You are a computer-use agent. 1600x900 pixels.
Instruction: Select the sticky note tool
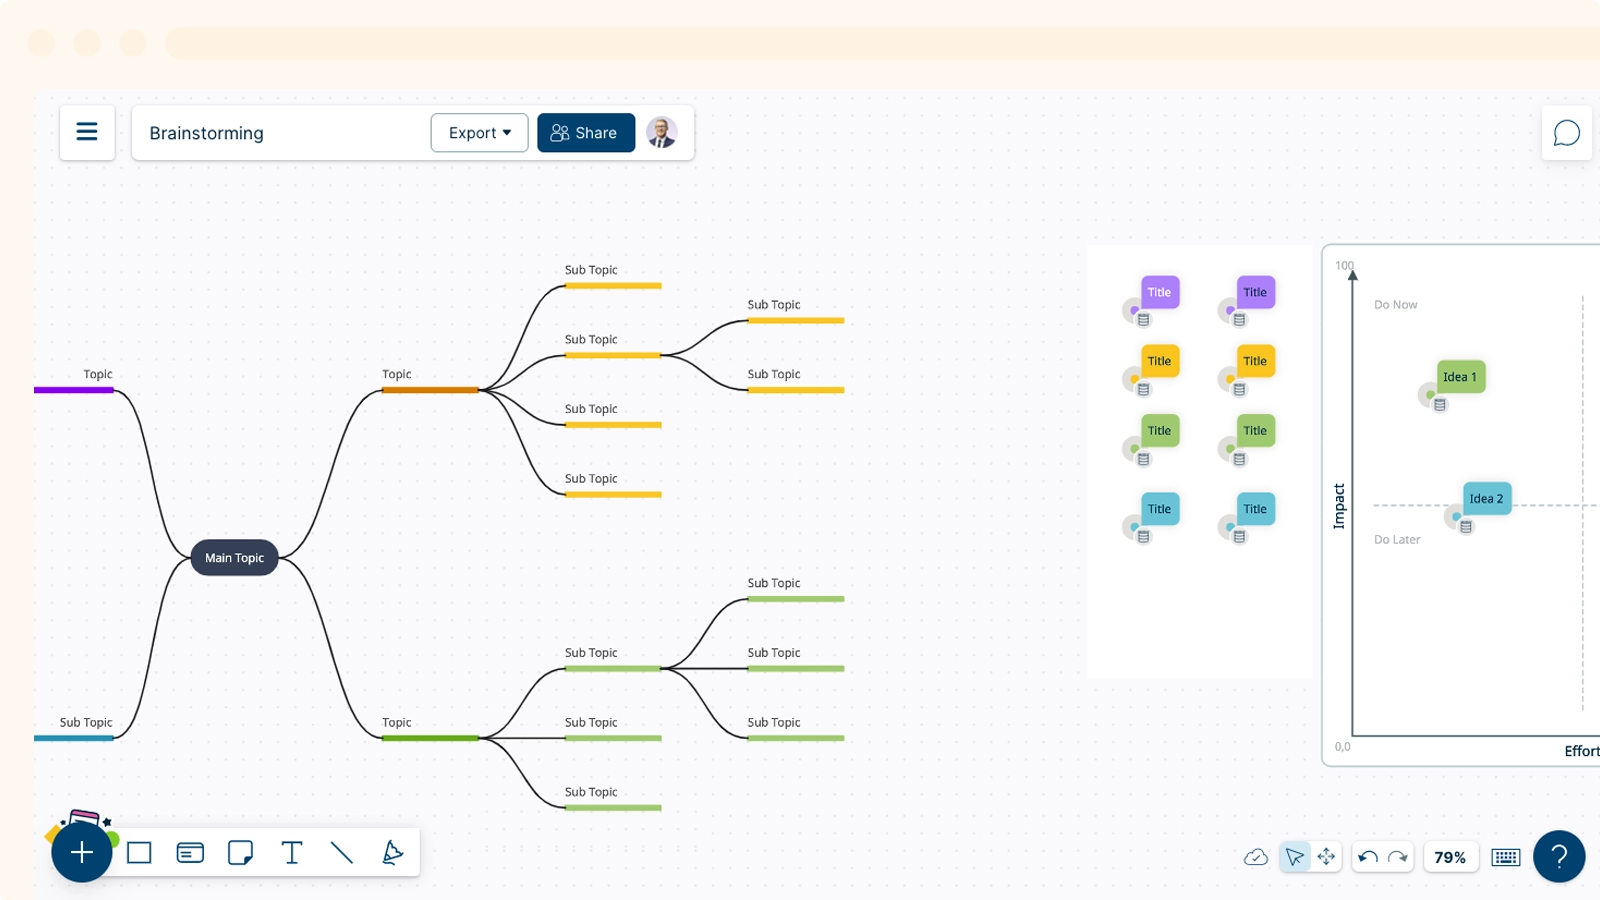click(240, 853)
